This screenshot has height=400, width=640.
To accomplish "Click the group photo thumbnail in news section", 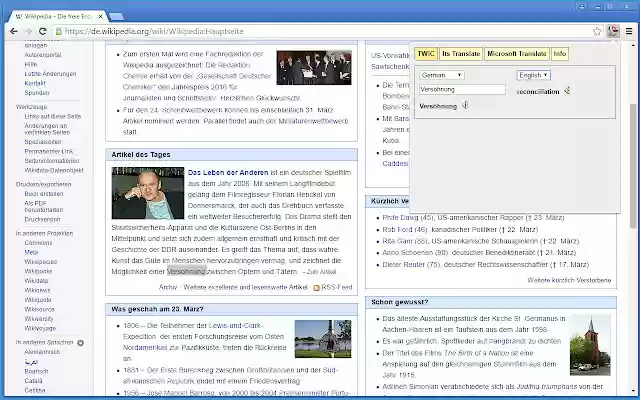I will 314,68.
